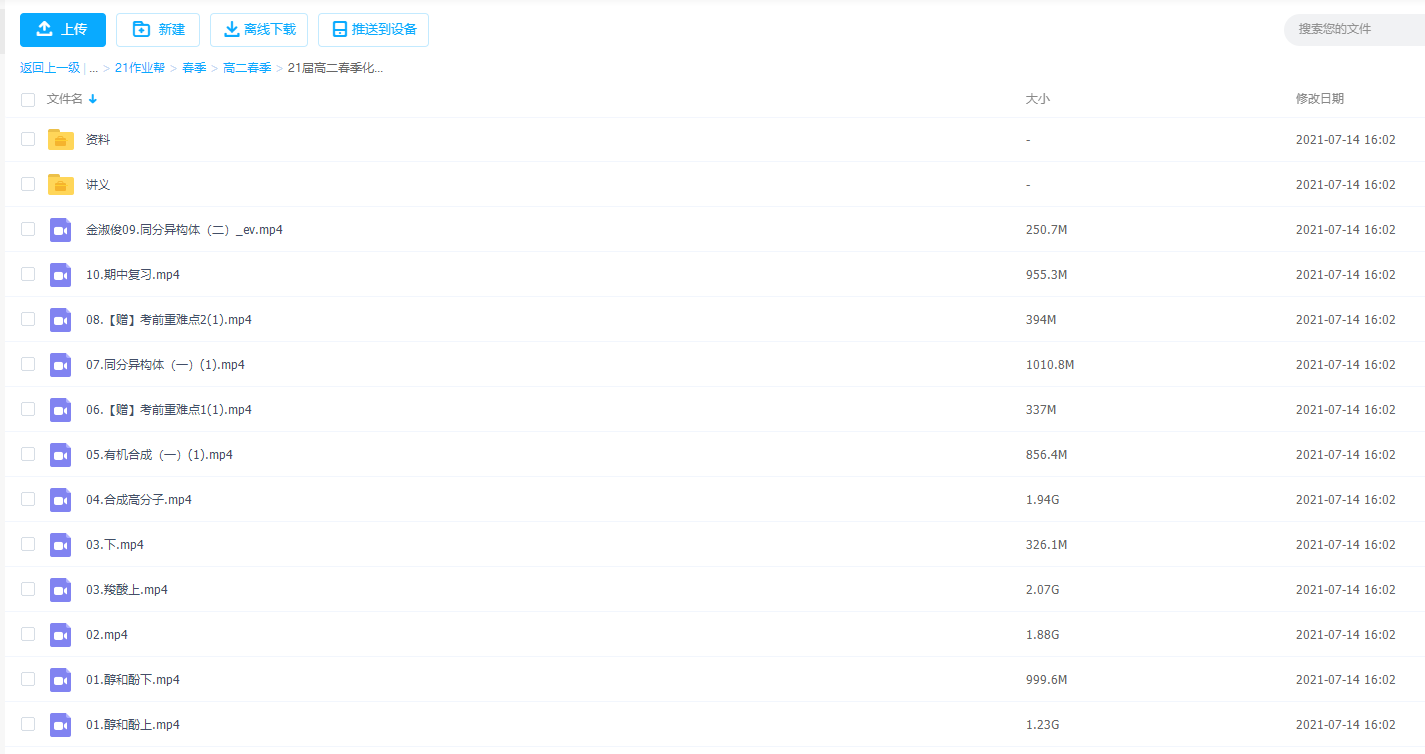Click video icon of 10.期中复习.mp4
1425x754 pixels.
pyautogui.click(x=61, y=275)
